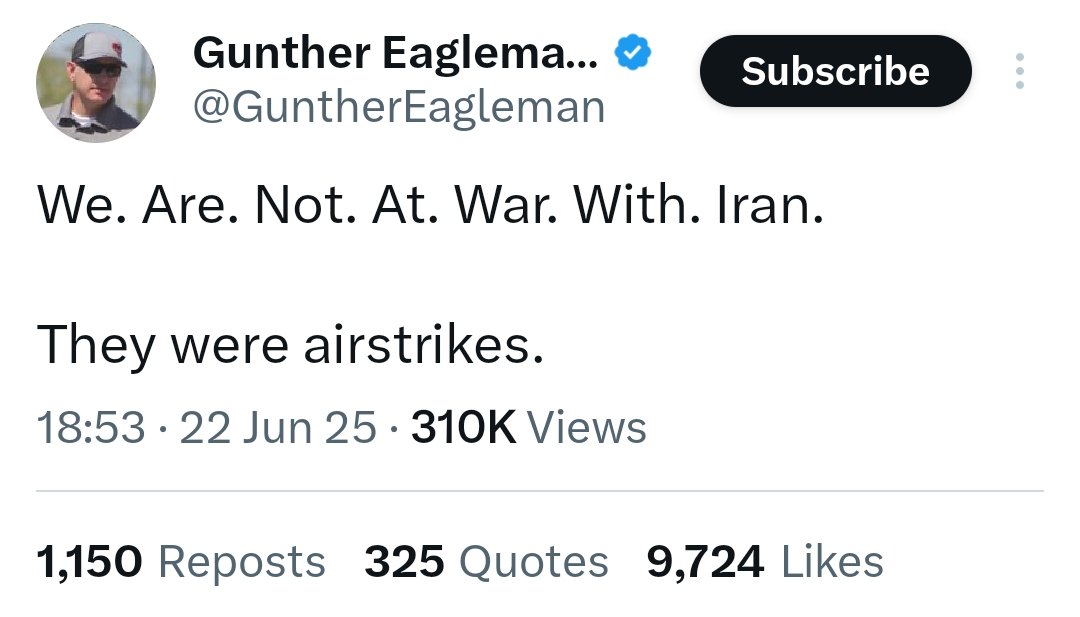Visit the @GuntherEagleman handle link

(x=399, y=107)
